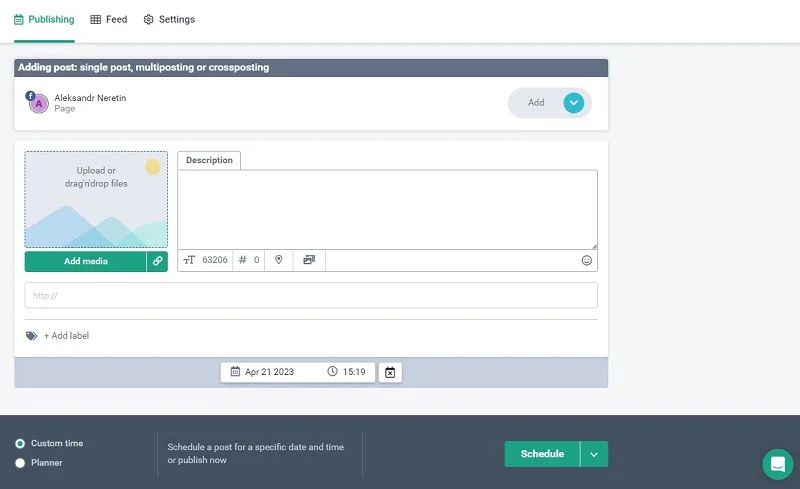This screenshot has width=800, height=489.
Task: Open the Schedule button dropdown arrow
Action: [594, 454]
